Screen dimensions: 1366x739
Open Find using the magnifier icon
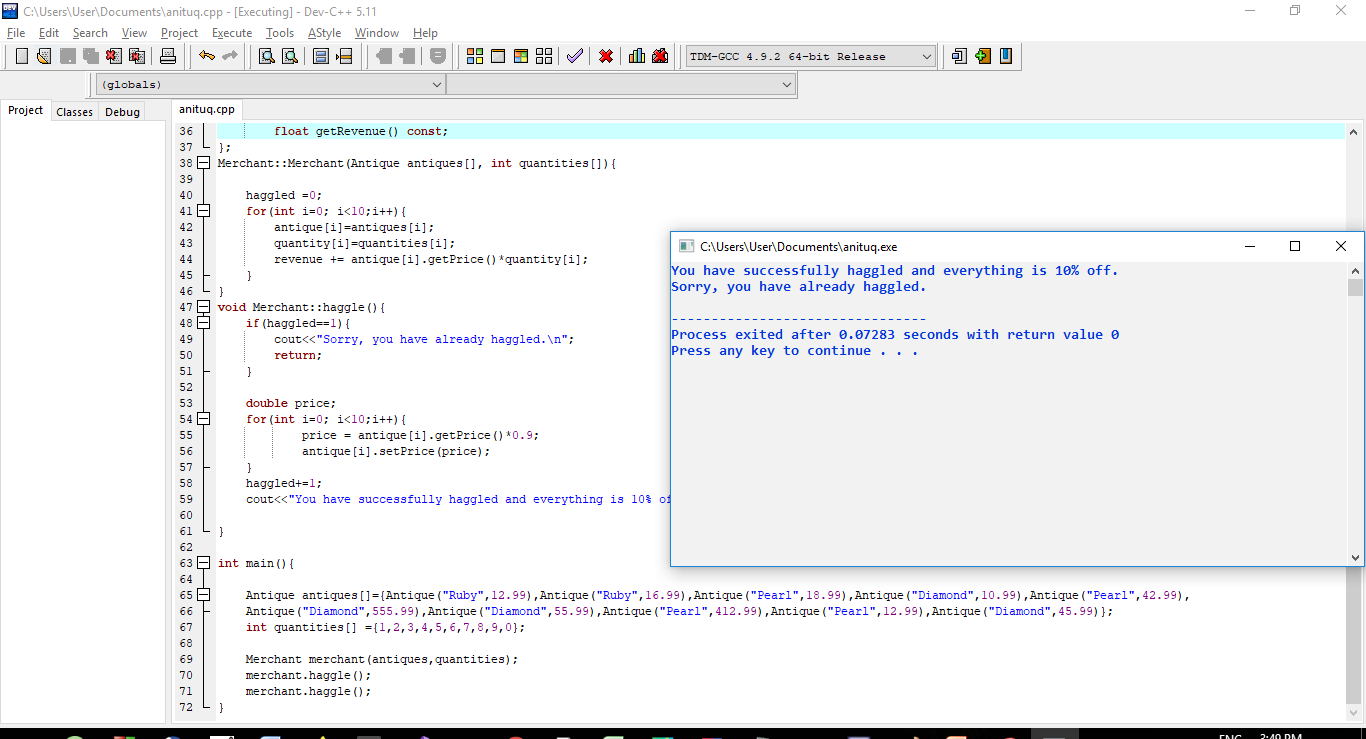266,56
